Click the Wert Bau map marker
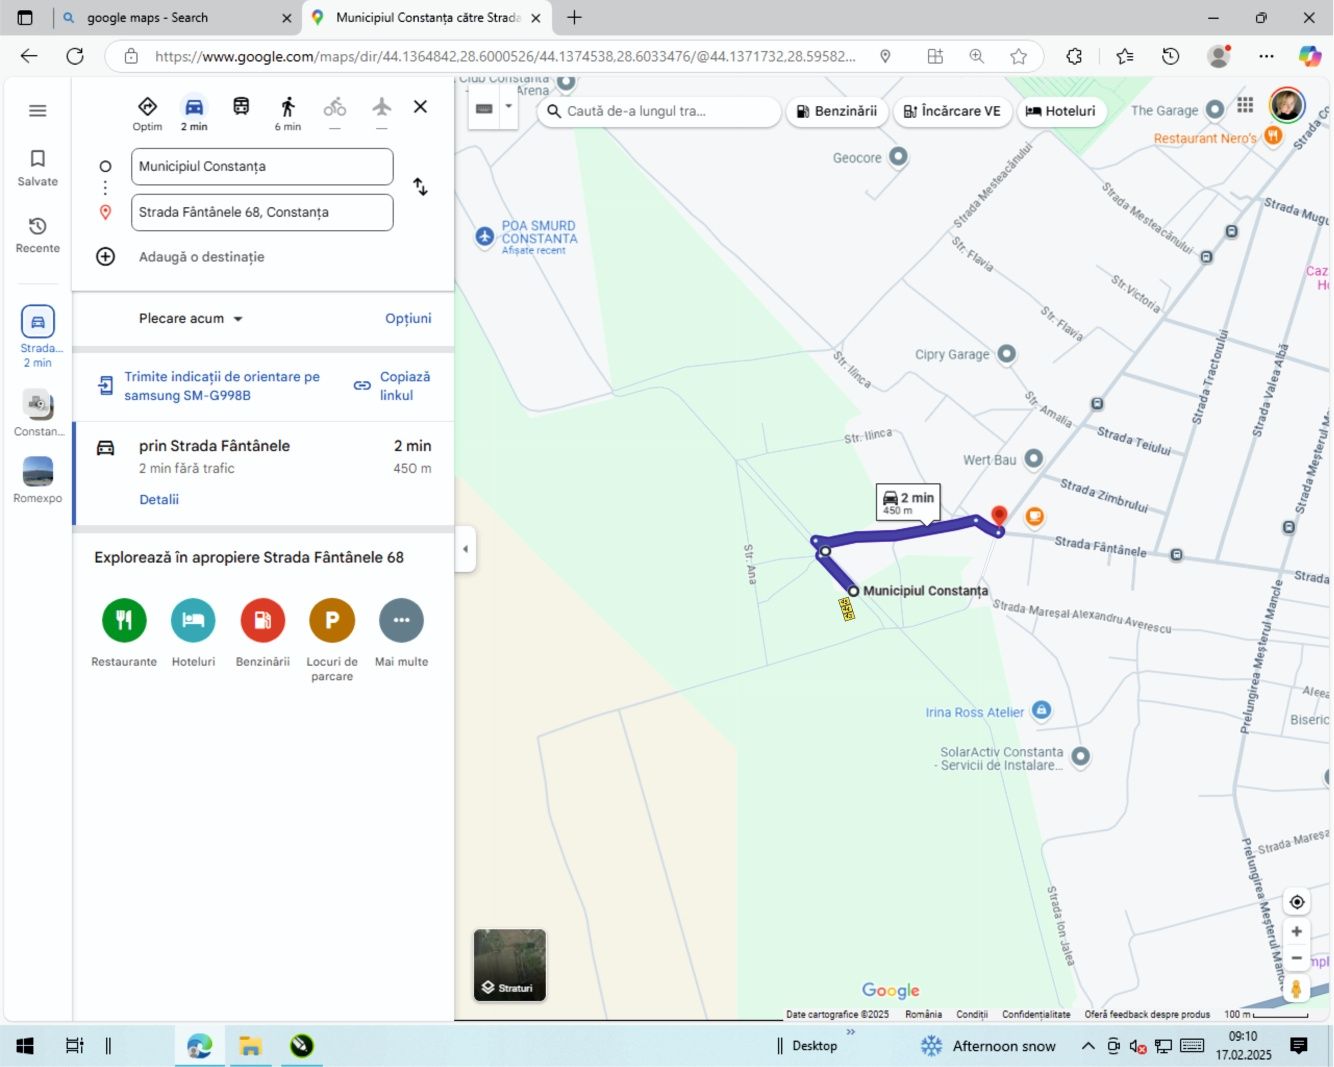 [1034, 459]
